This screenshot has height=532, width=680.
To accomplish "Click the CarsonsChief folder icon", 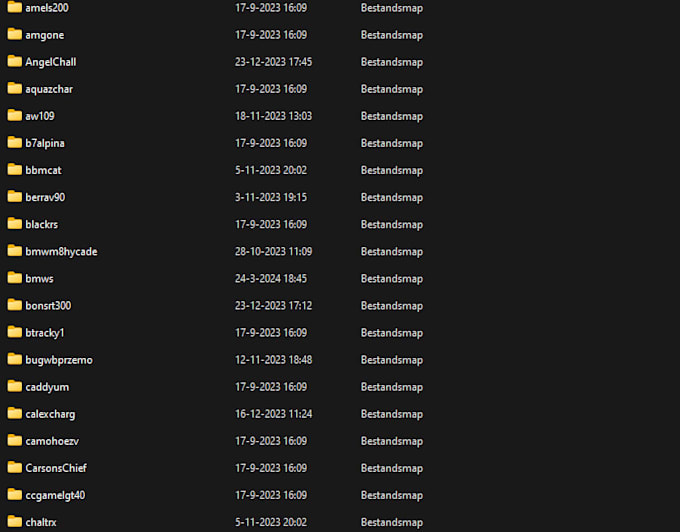I will coord(14,467).
